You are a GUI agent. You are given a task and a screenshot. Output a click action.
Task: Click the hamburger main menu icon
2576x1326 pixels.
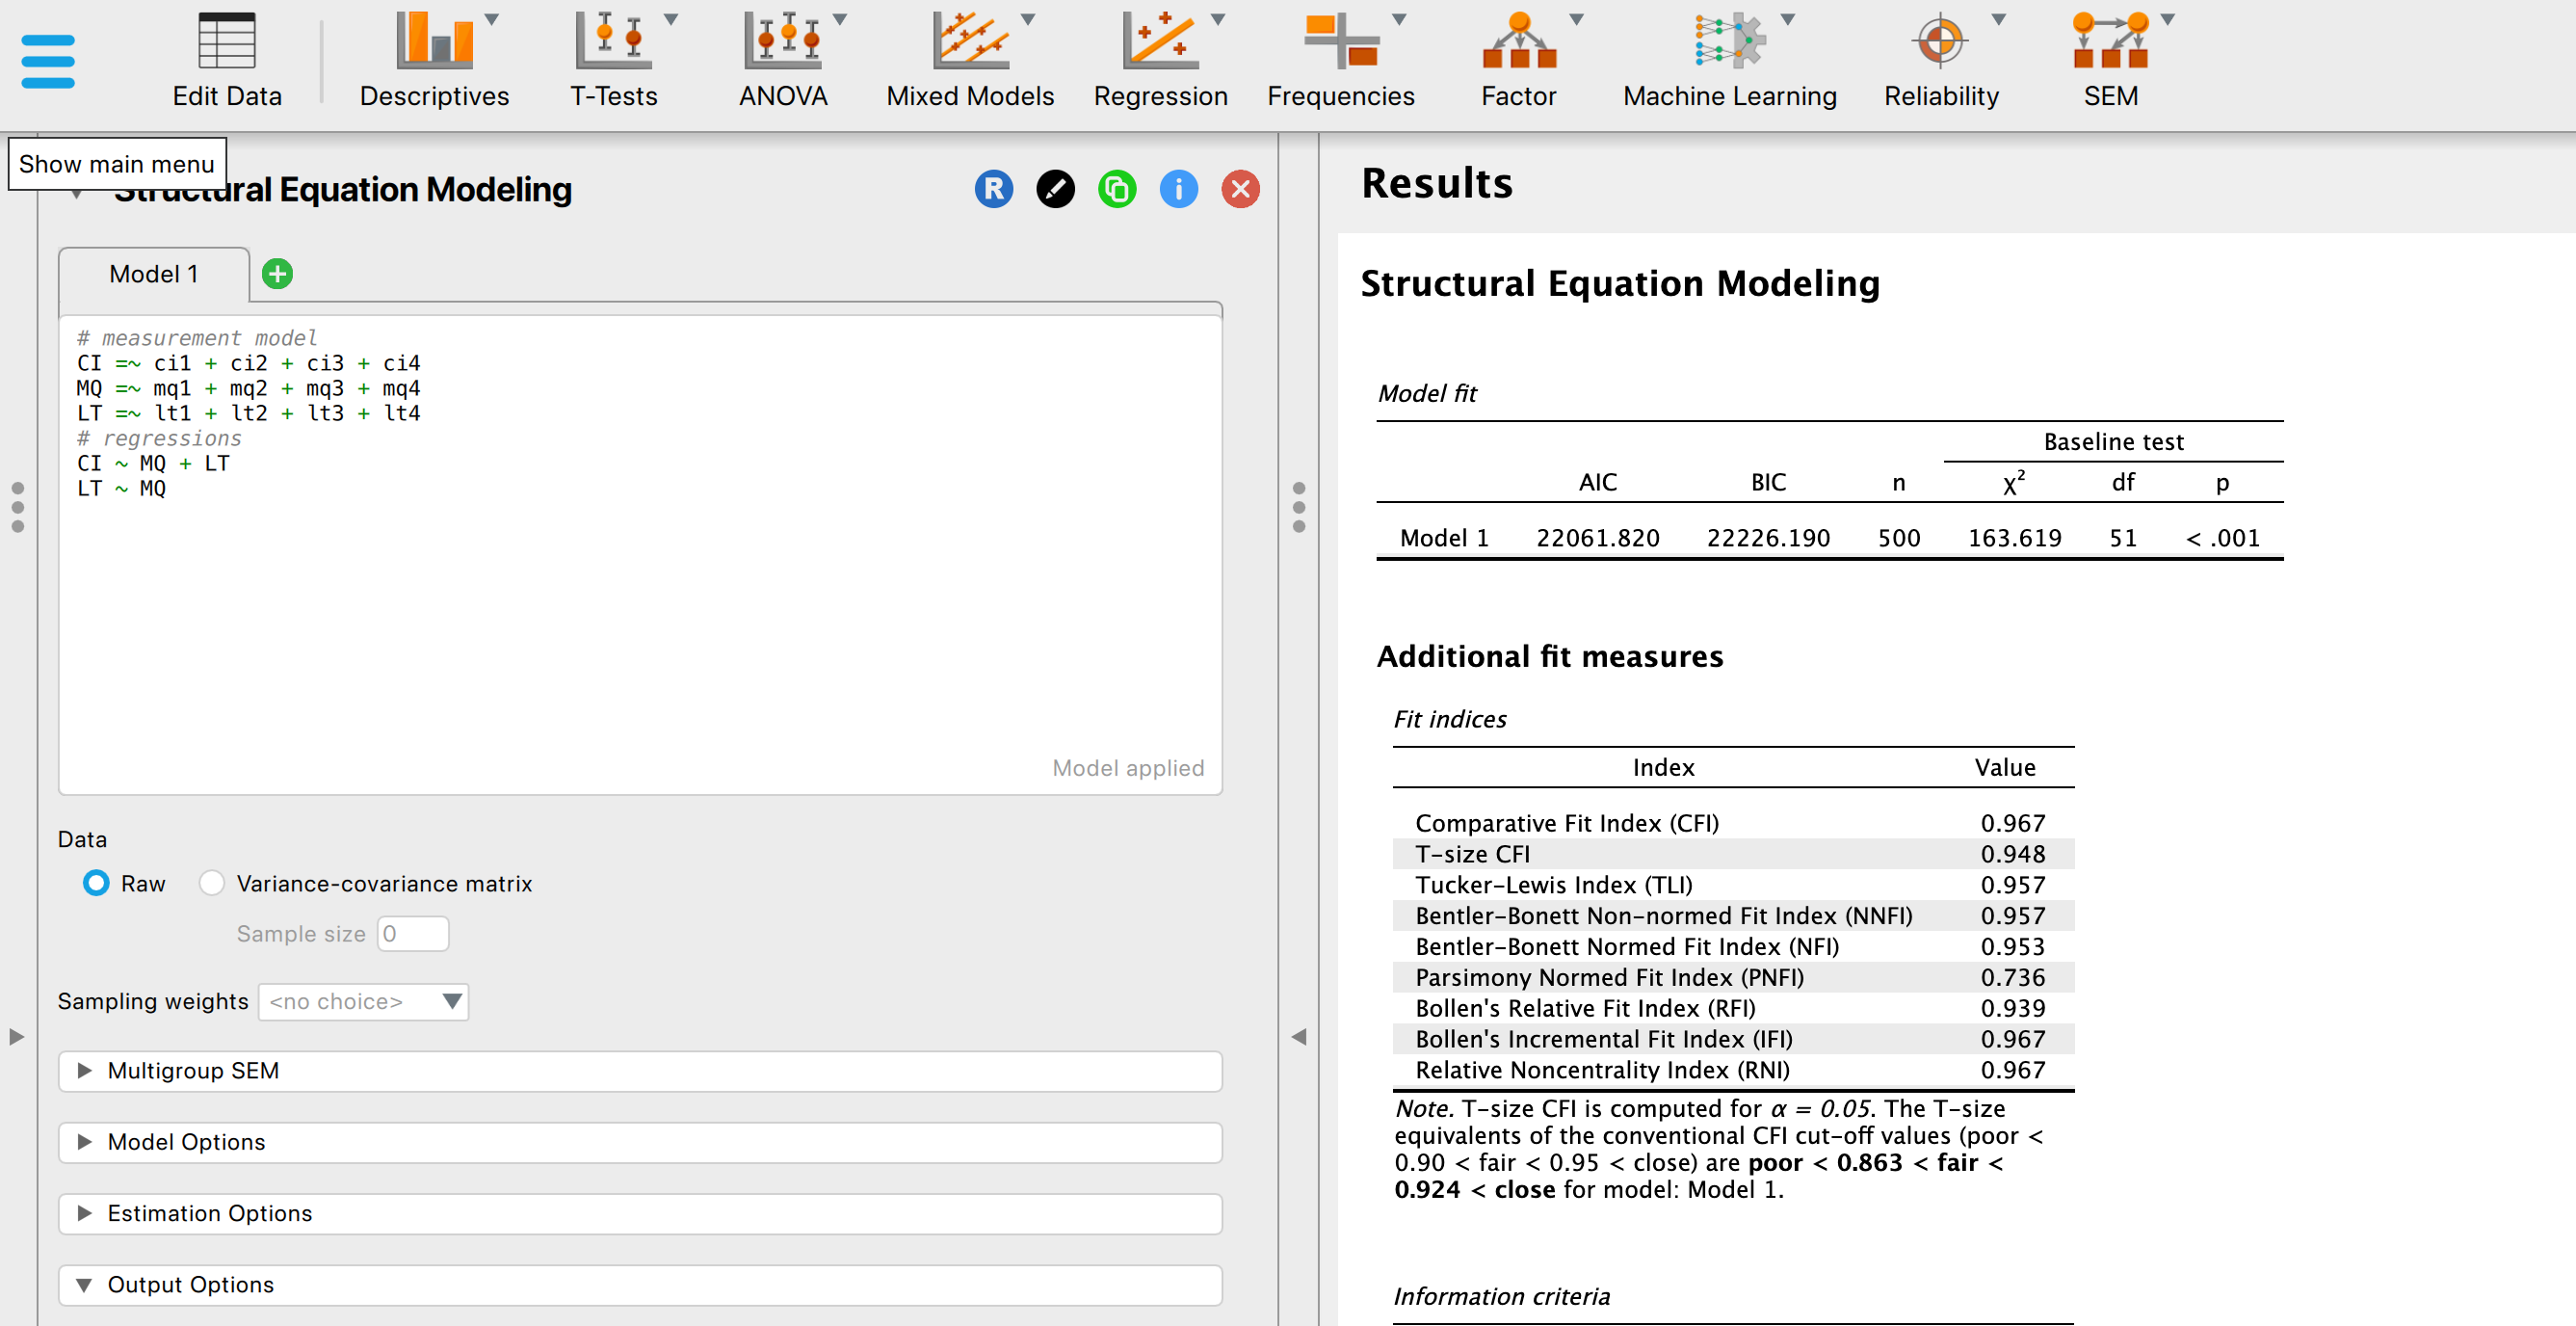47,60
